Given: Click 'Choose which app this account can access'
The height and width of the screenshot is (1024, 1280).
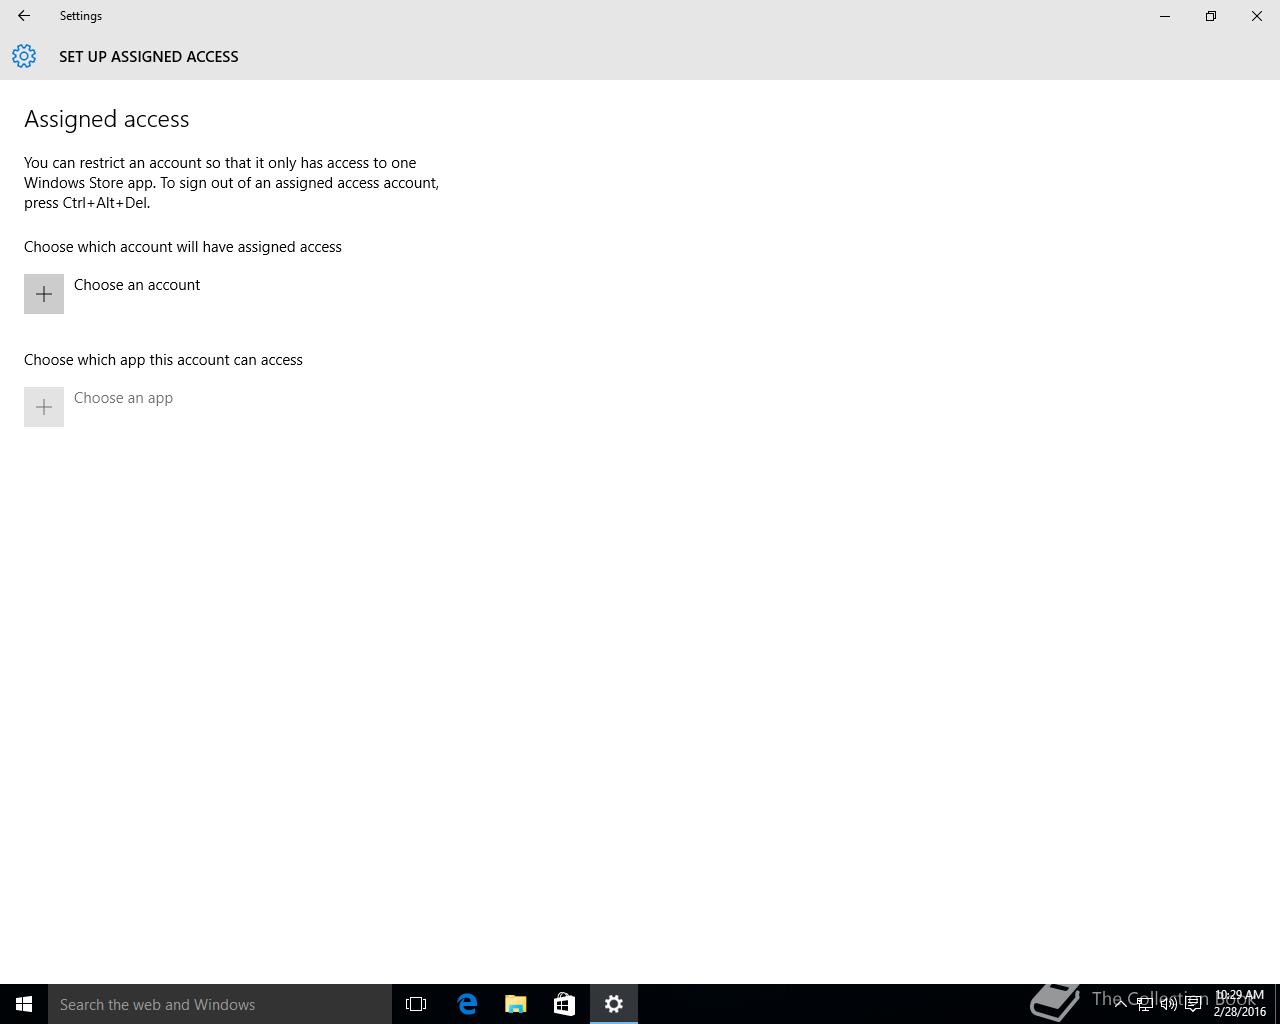Looking at the screenshot, I should [x=163, y=360].
